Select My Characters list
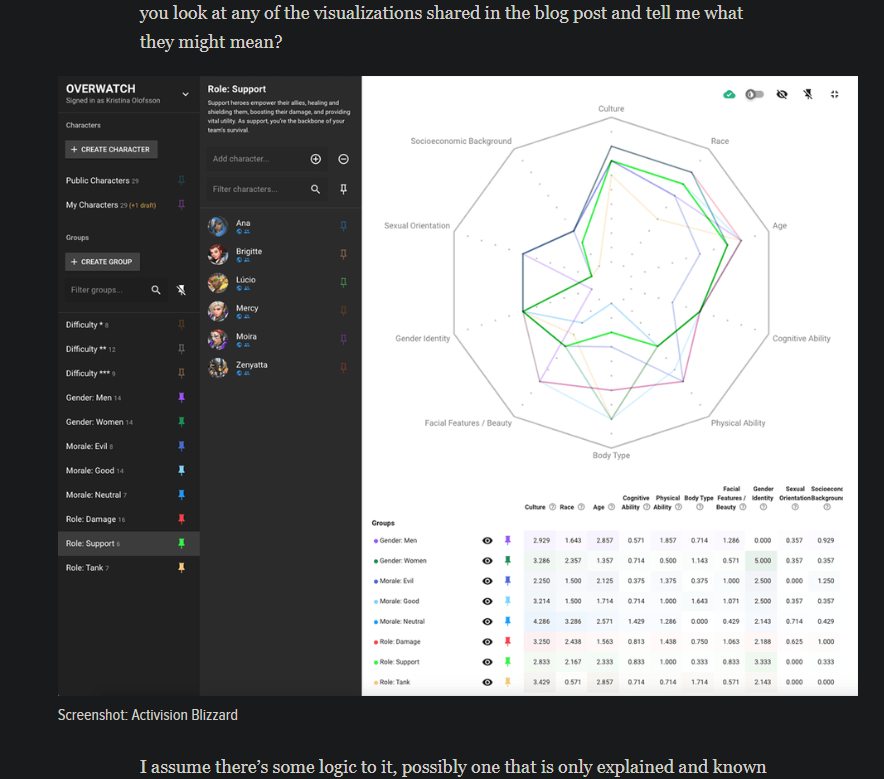884x779 pixels. click(111, 205)
